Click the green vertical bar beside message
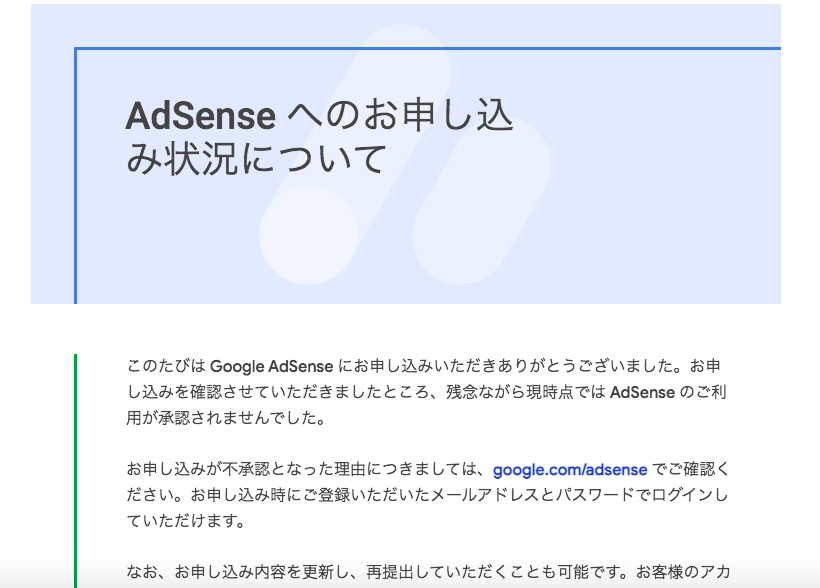The width and height of the screenshot is (820, 588). point(75,471)
